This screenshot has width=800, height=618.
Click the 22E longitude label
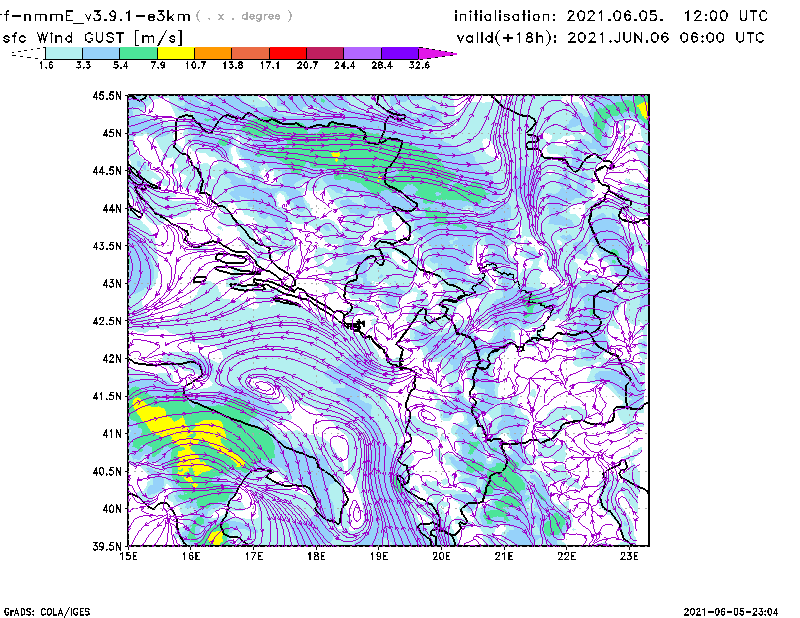pos(567,556)
